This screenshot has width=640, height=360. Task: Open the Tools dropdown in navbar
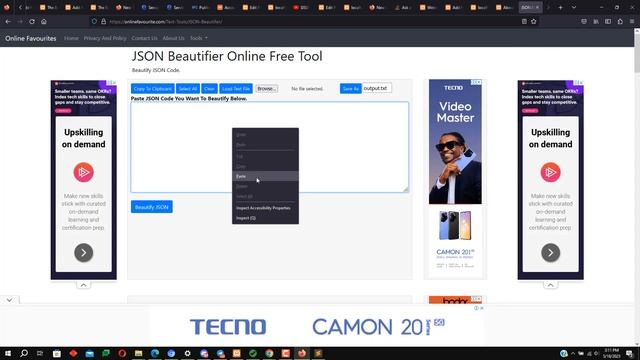click(x=199, y=38)
